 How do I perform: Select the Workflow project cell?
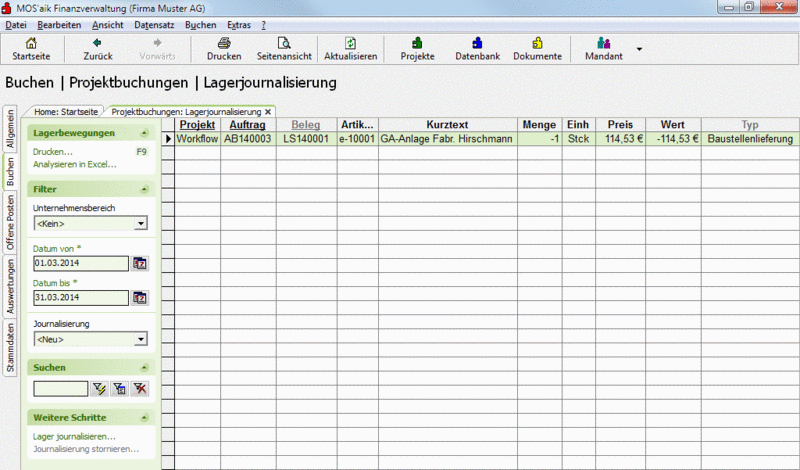197,139
